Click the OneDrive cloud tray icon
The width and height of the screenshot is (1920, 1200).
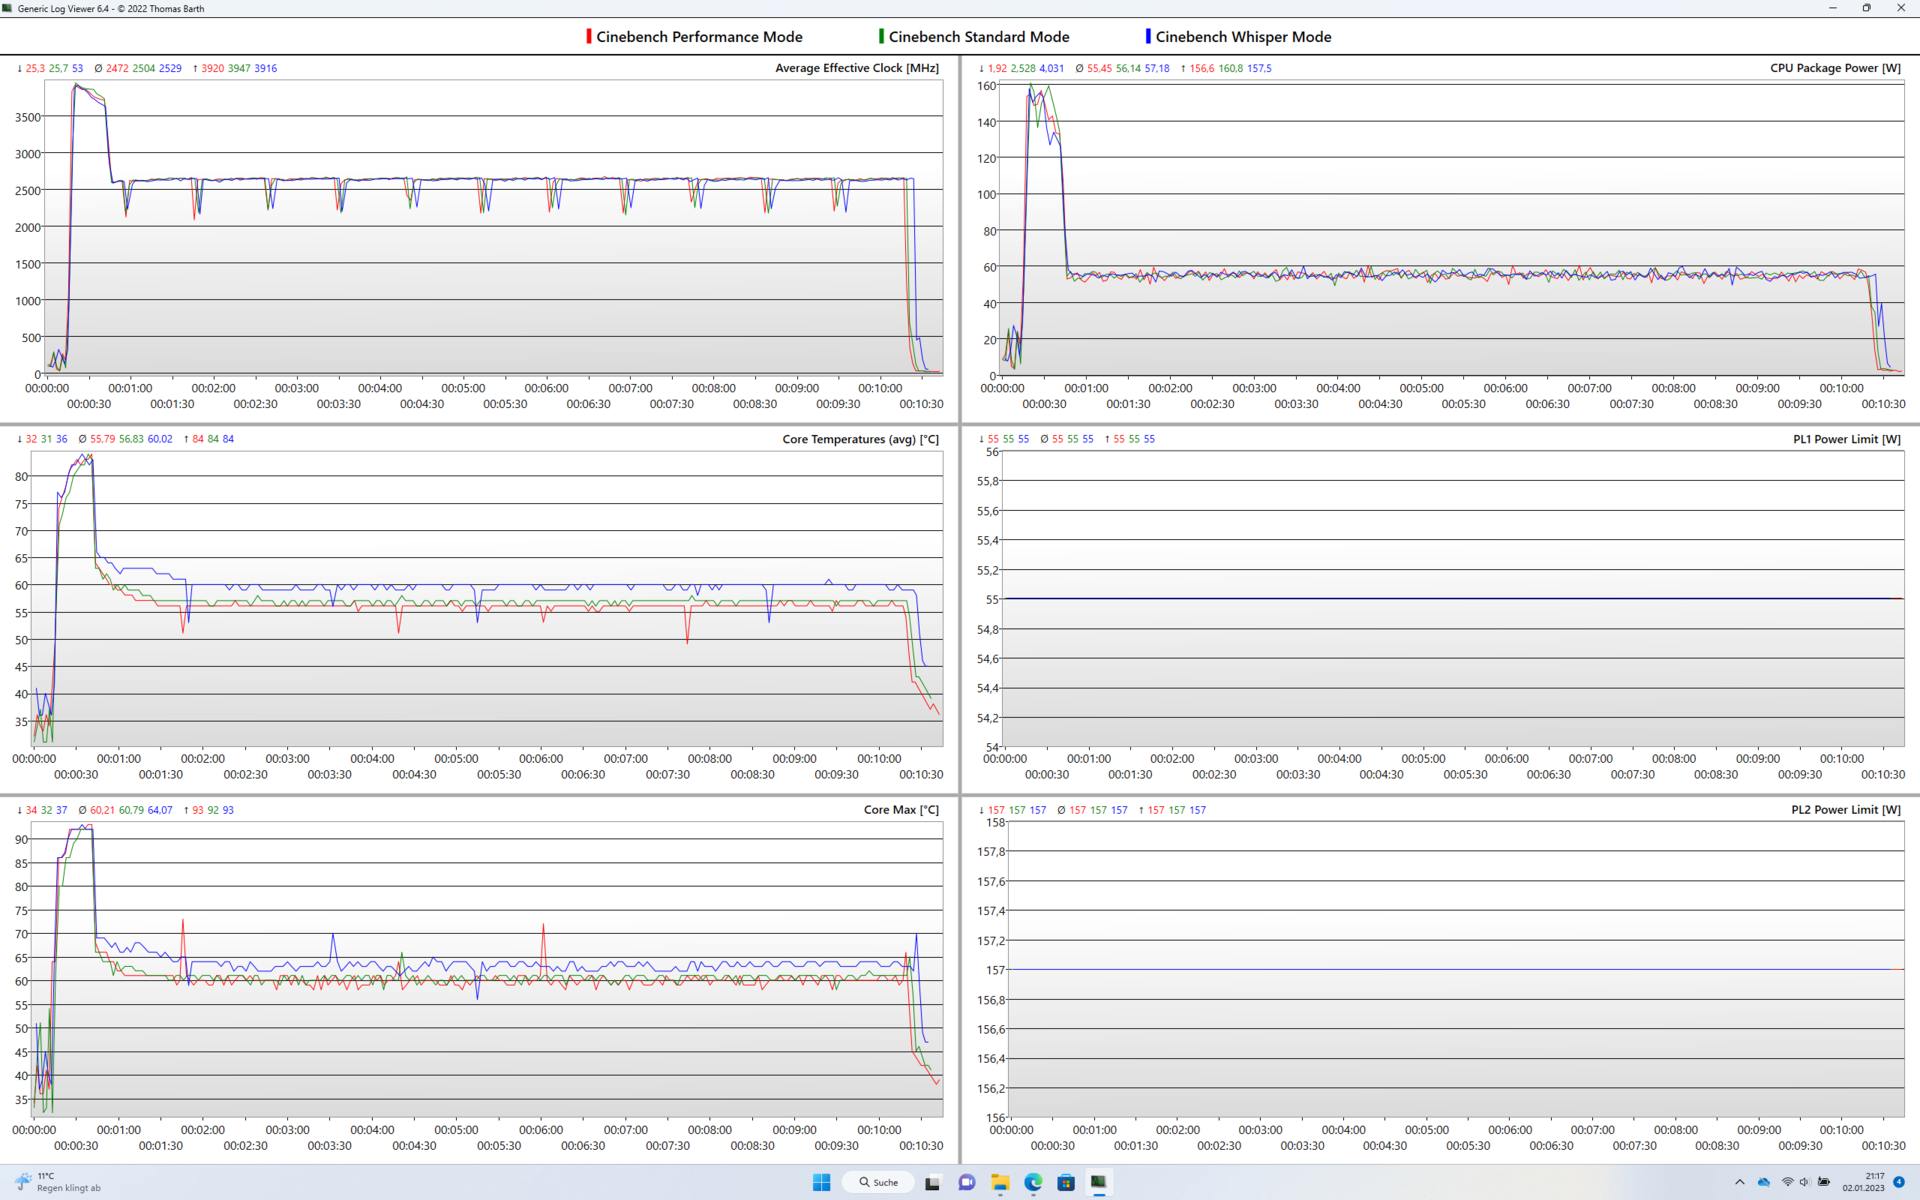1764,1182
